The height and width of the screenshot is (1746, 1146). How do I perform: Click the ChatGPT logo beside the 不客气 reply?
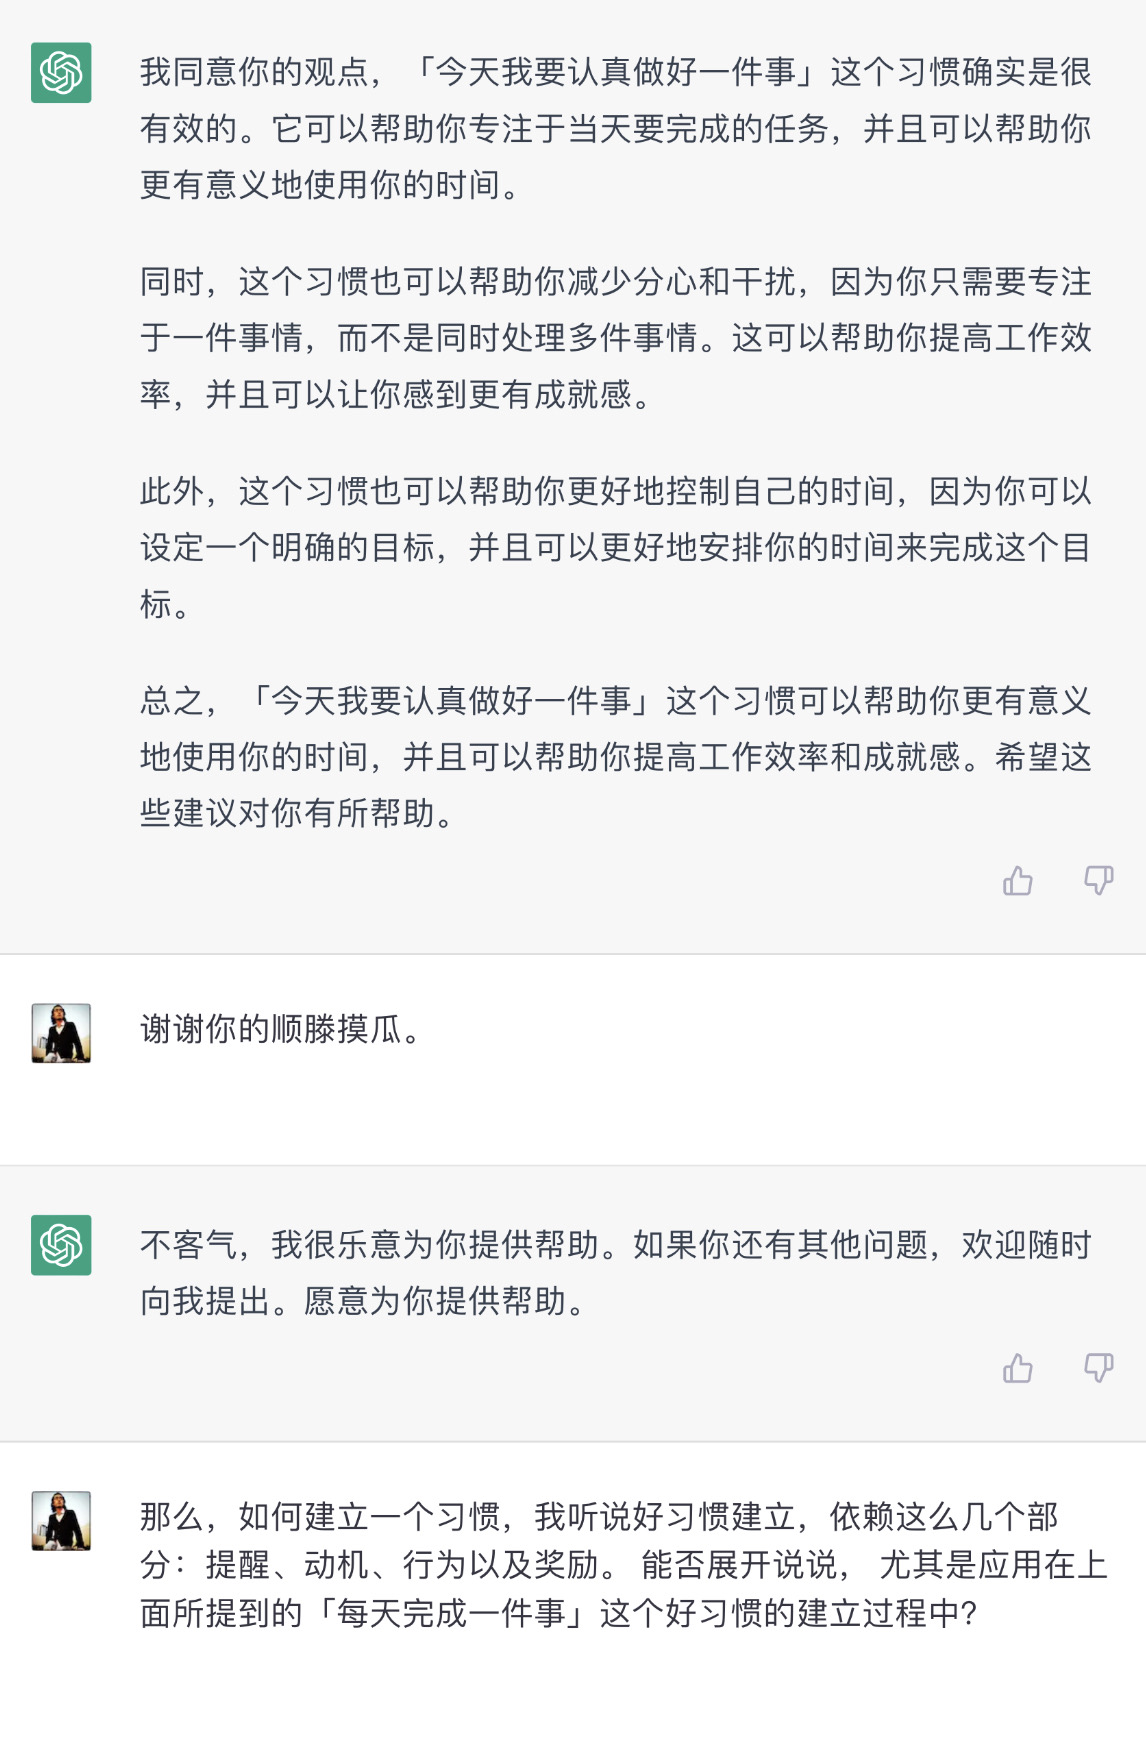[61, 1245]
